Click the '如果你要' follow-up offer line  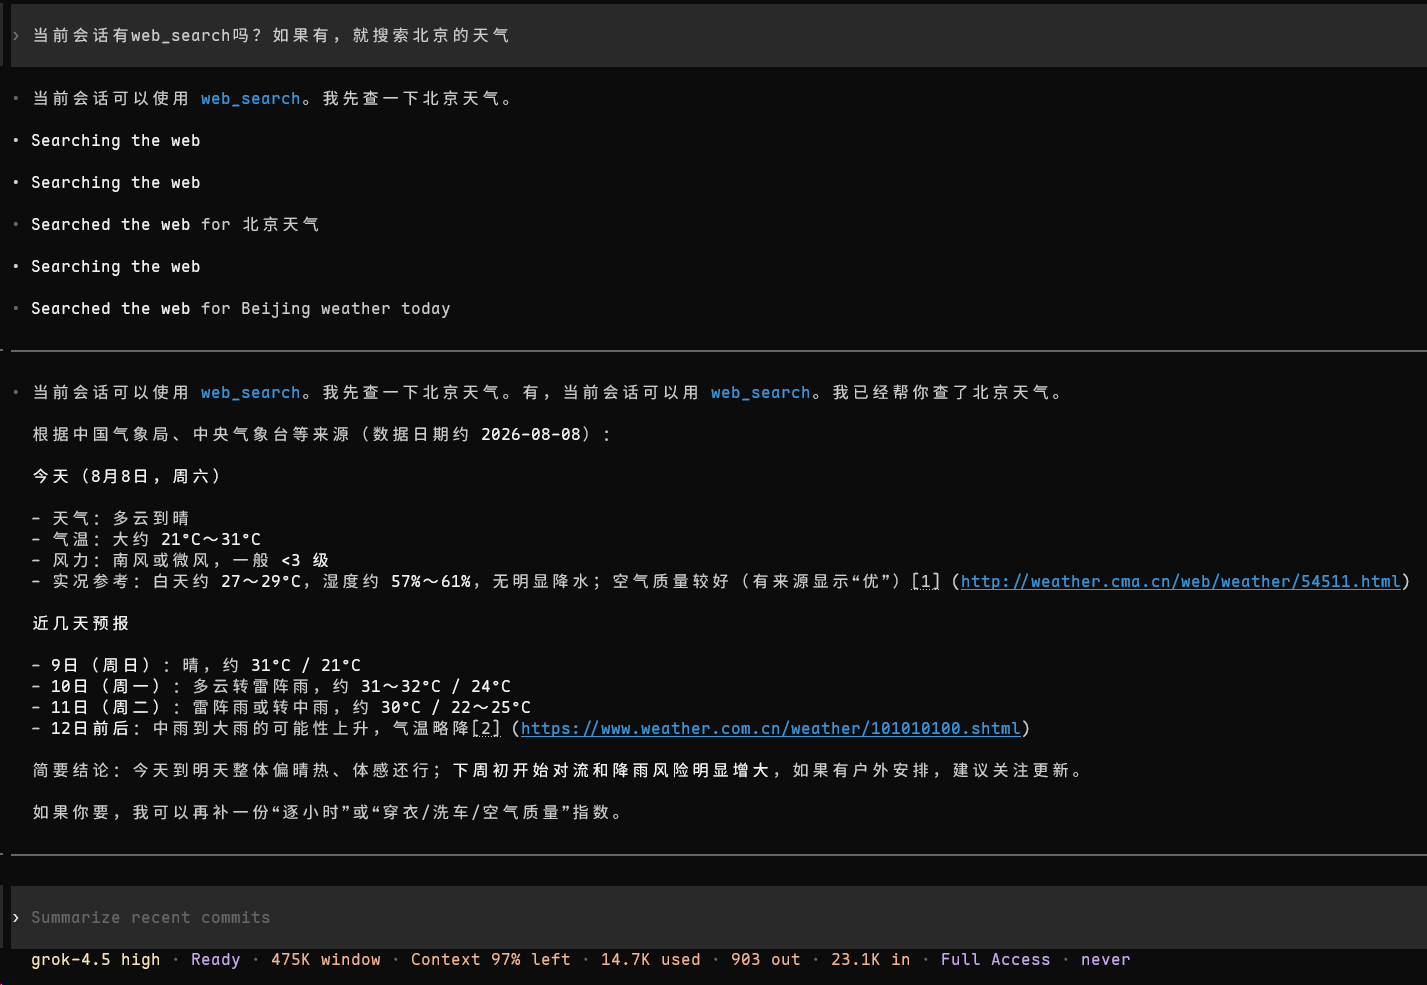pyautogui.click(x=328, y=813)
